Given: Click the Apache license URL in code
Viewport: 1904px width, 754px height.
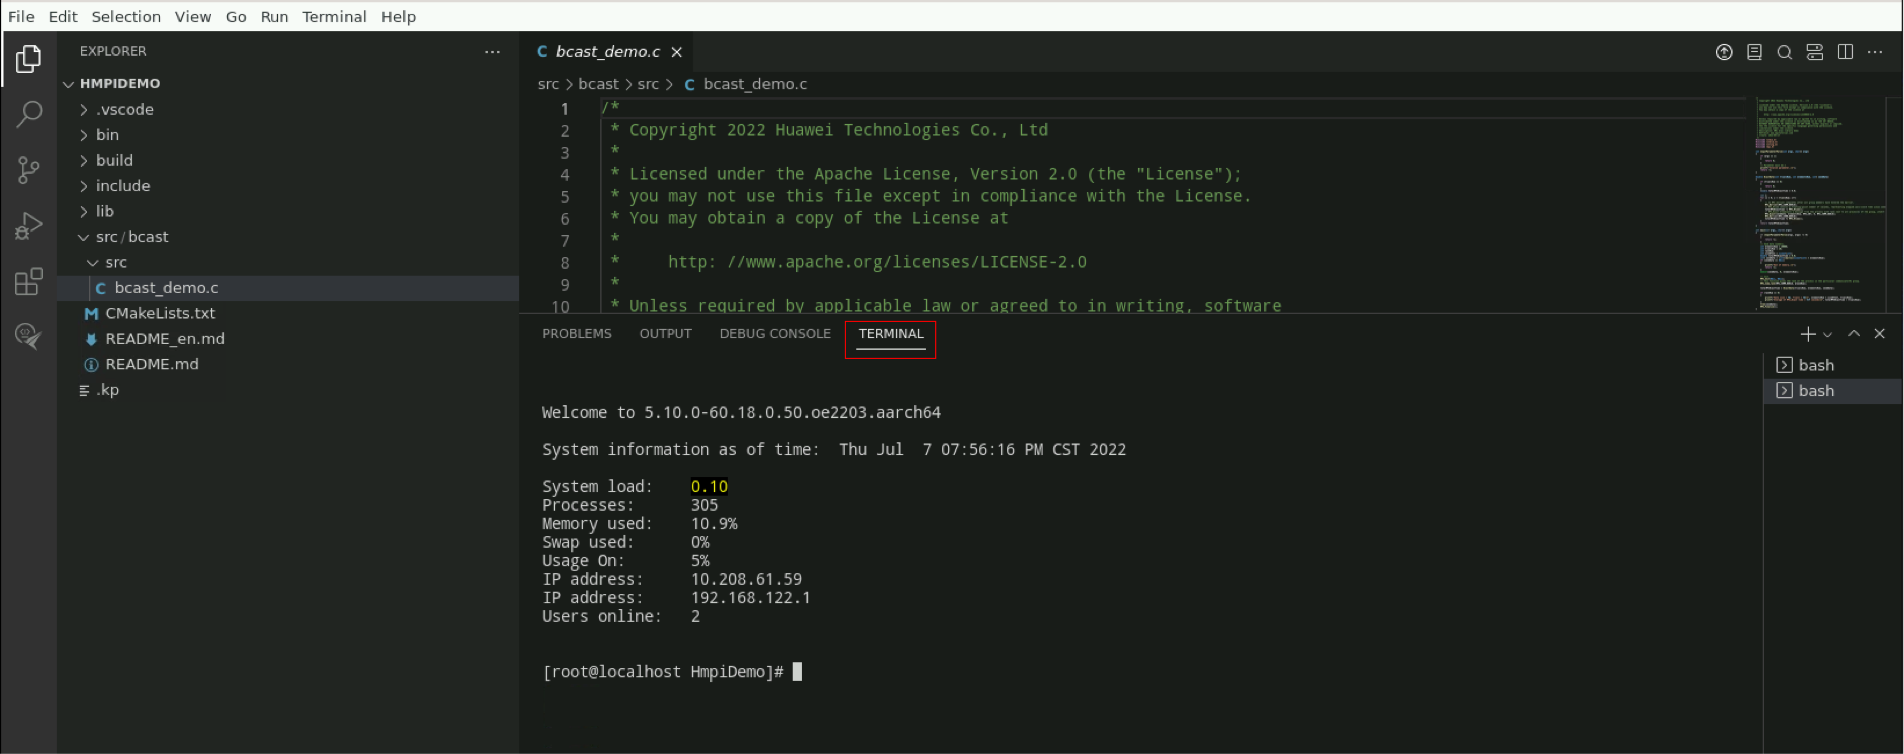Looking at the screenshot, I should coord(877,262).
